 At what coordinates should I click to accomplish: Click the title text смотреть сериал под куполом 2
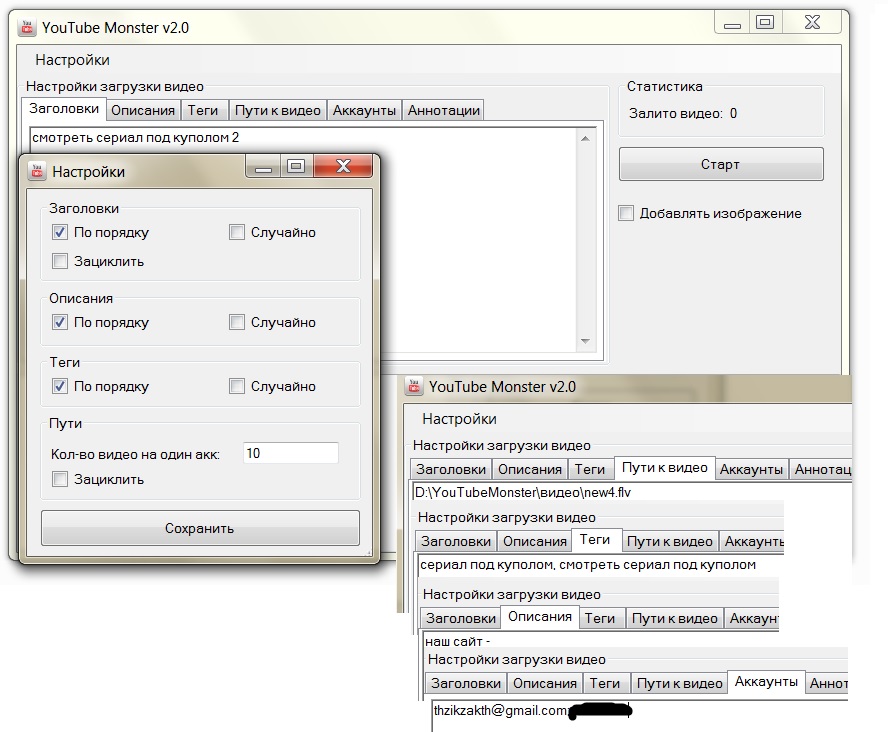pyautogui.click(x=136, y=138)
